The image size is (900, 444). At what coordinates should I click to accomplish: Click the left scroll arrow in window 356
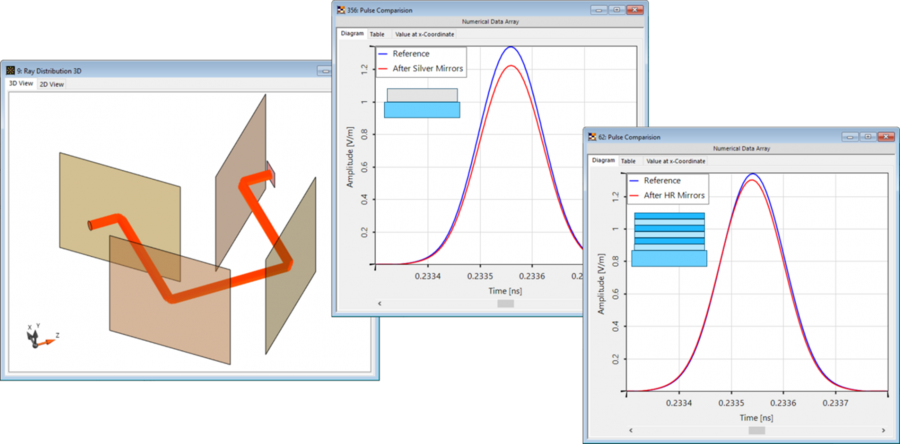(377, 303)
